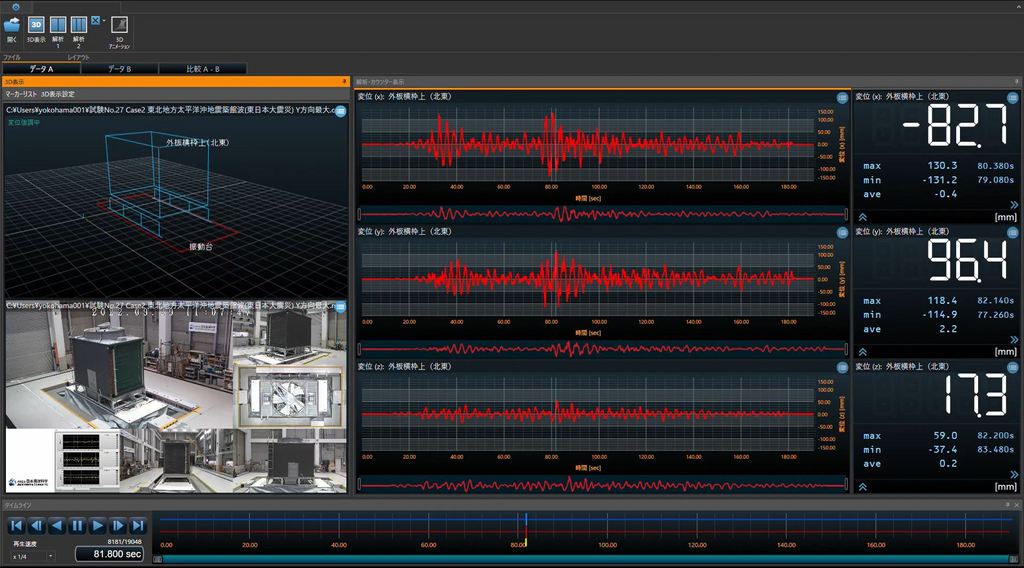This screenshot has width=1024, height=568.
Task: Click the 変位 (y) max value 118.4
Action: click(942, 301)
